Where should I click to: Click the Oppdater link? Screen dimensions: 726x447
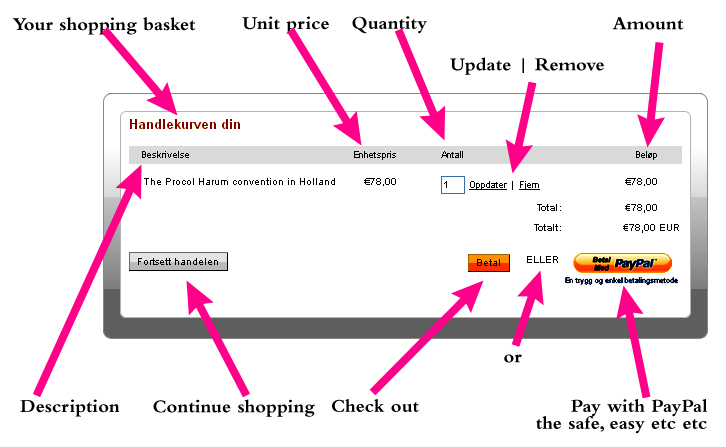(x=488, y=185)
